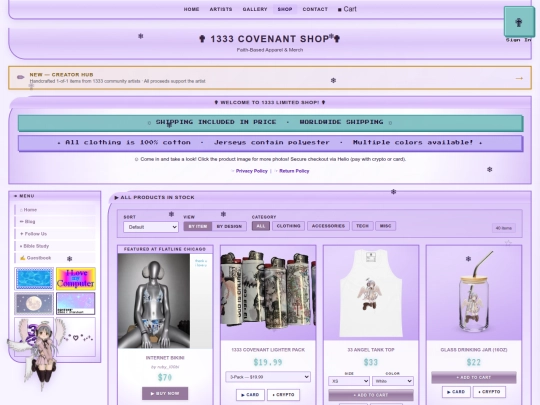This screenshot has width=540, height=405.
Task: Open Blog in the sidebar menu
Action: [55, 222]
